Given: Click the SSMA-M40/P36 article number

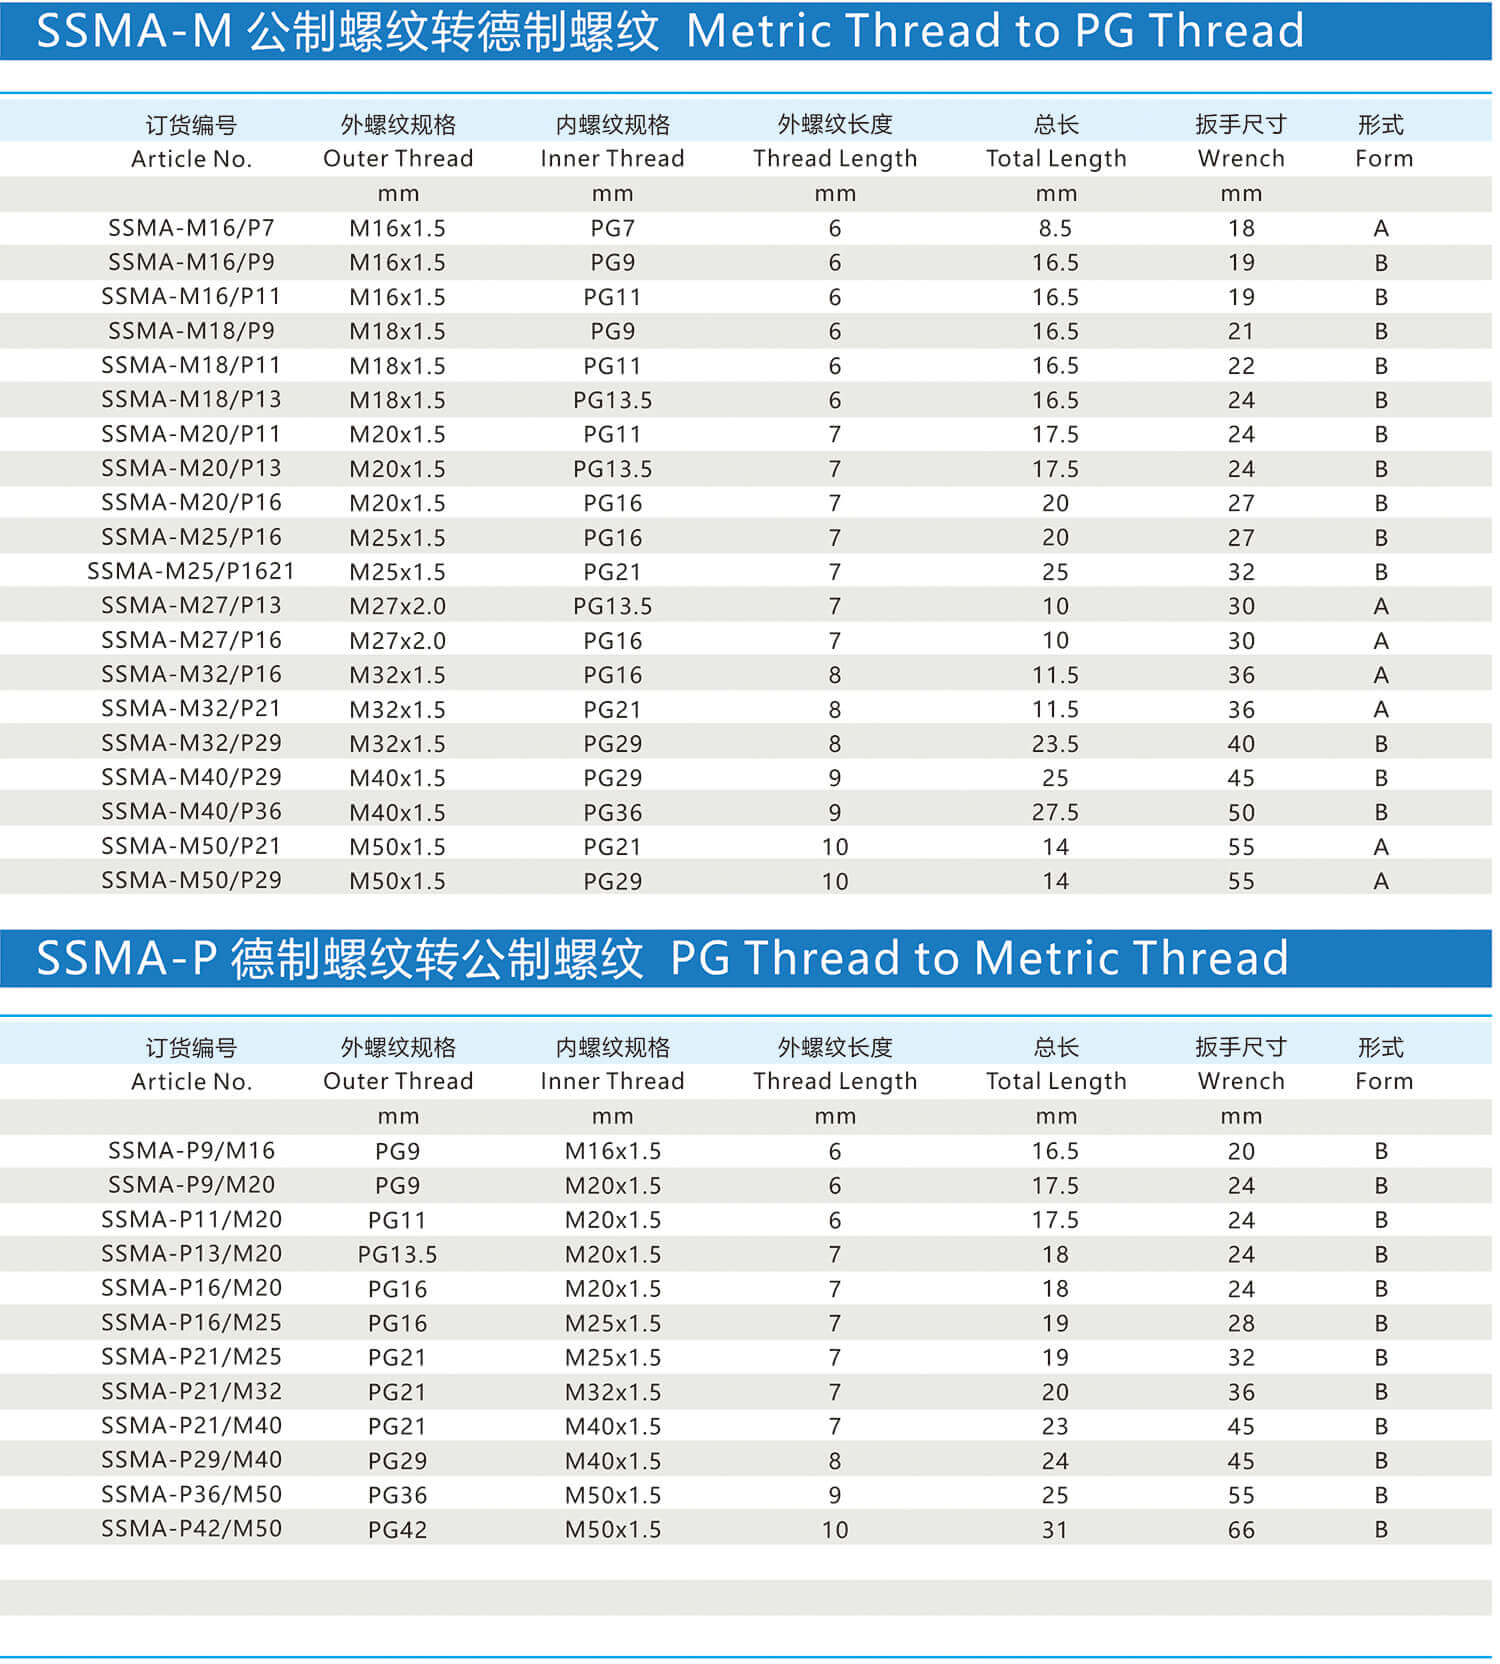Looking at the screenshot, I should tap(190, 812).
